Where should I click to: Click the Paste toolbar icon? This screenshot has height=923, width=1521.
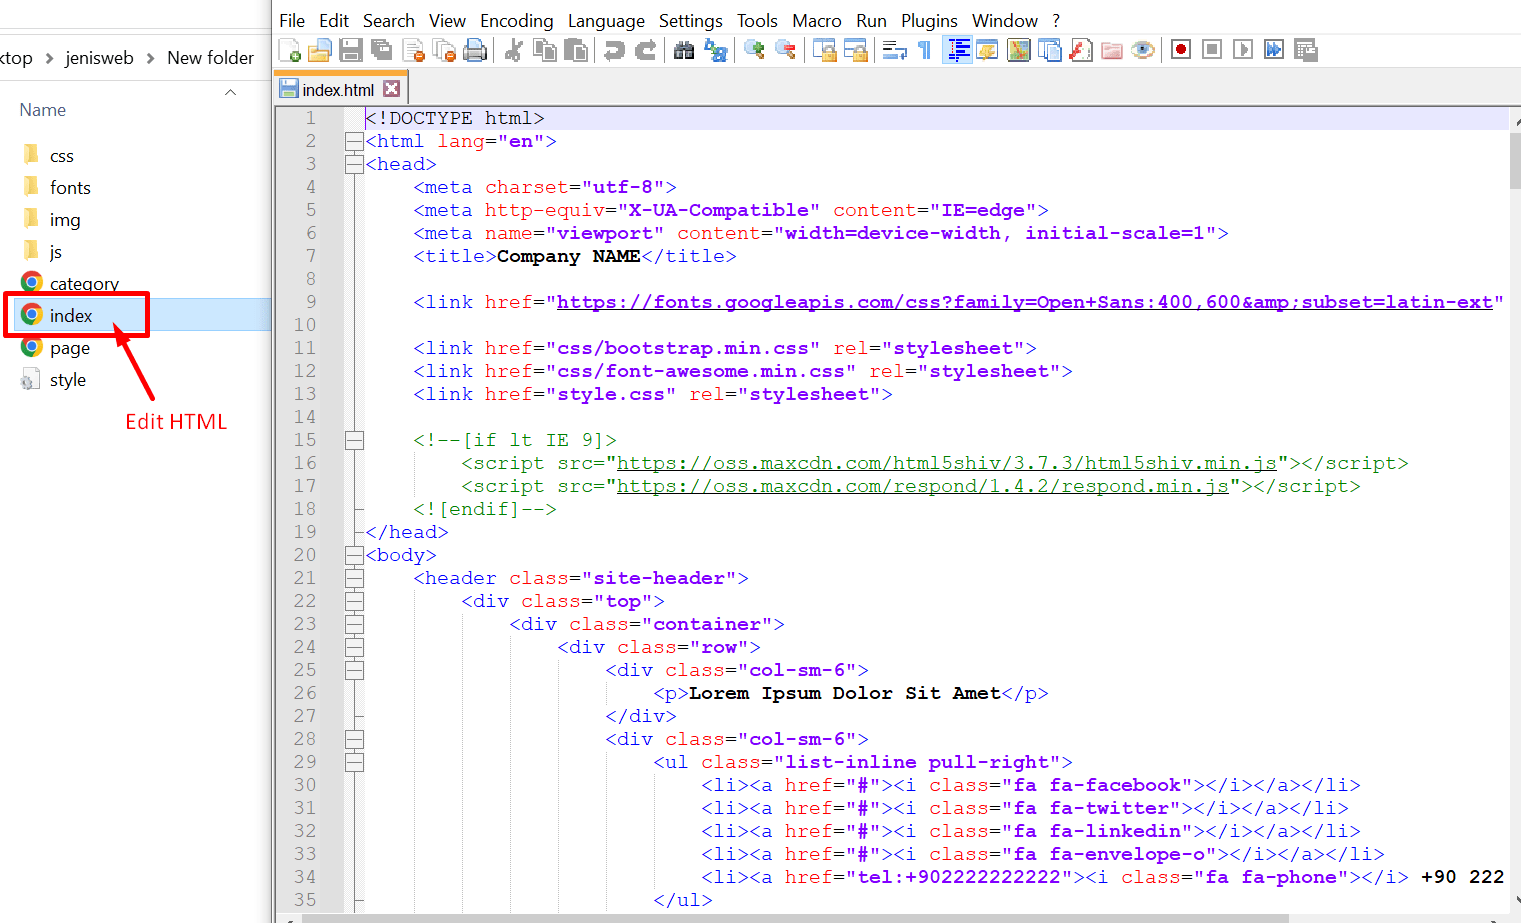[576, 50]
